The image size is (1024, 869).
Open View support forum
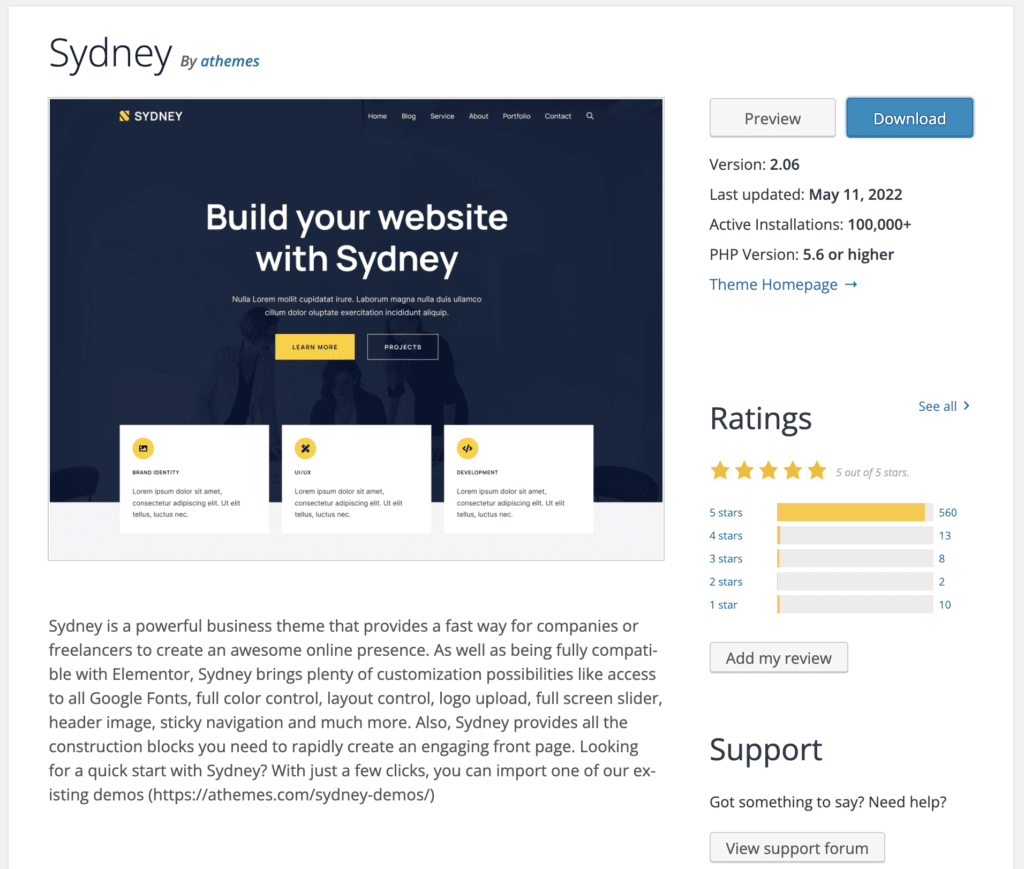797,847
